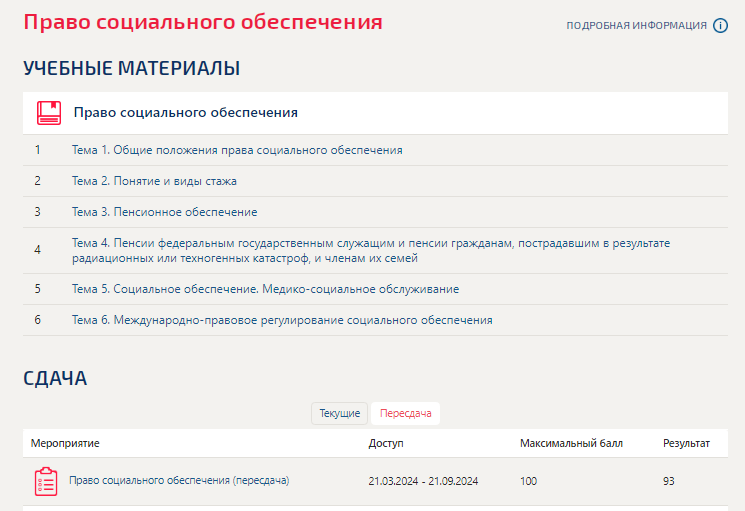Click the info icon next to ПОДРОБНАЯ ИНФОРМАЦИЯ
This screenshot has height=511, width=745.
tap(720, 25)
